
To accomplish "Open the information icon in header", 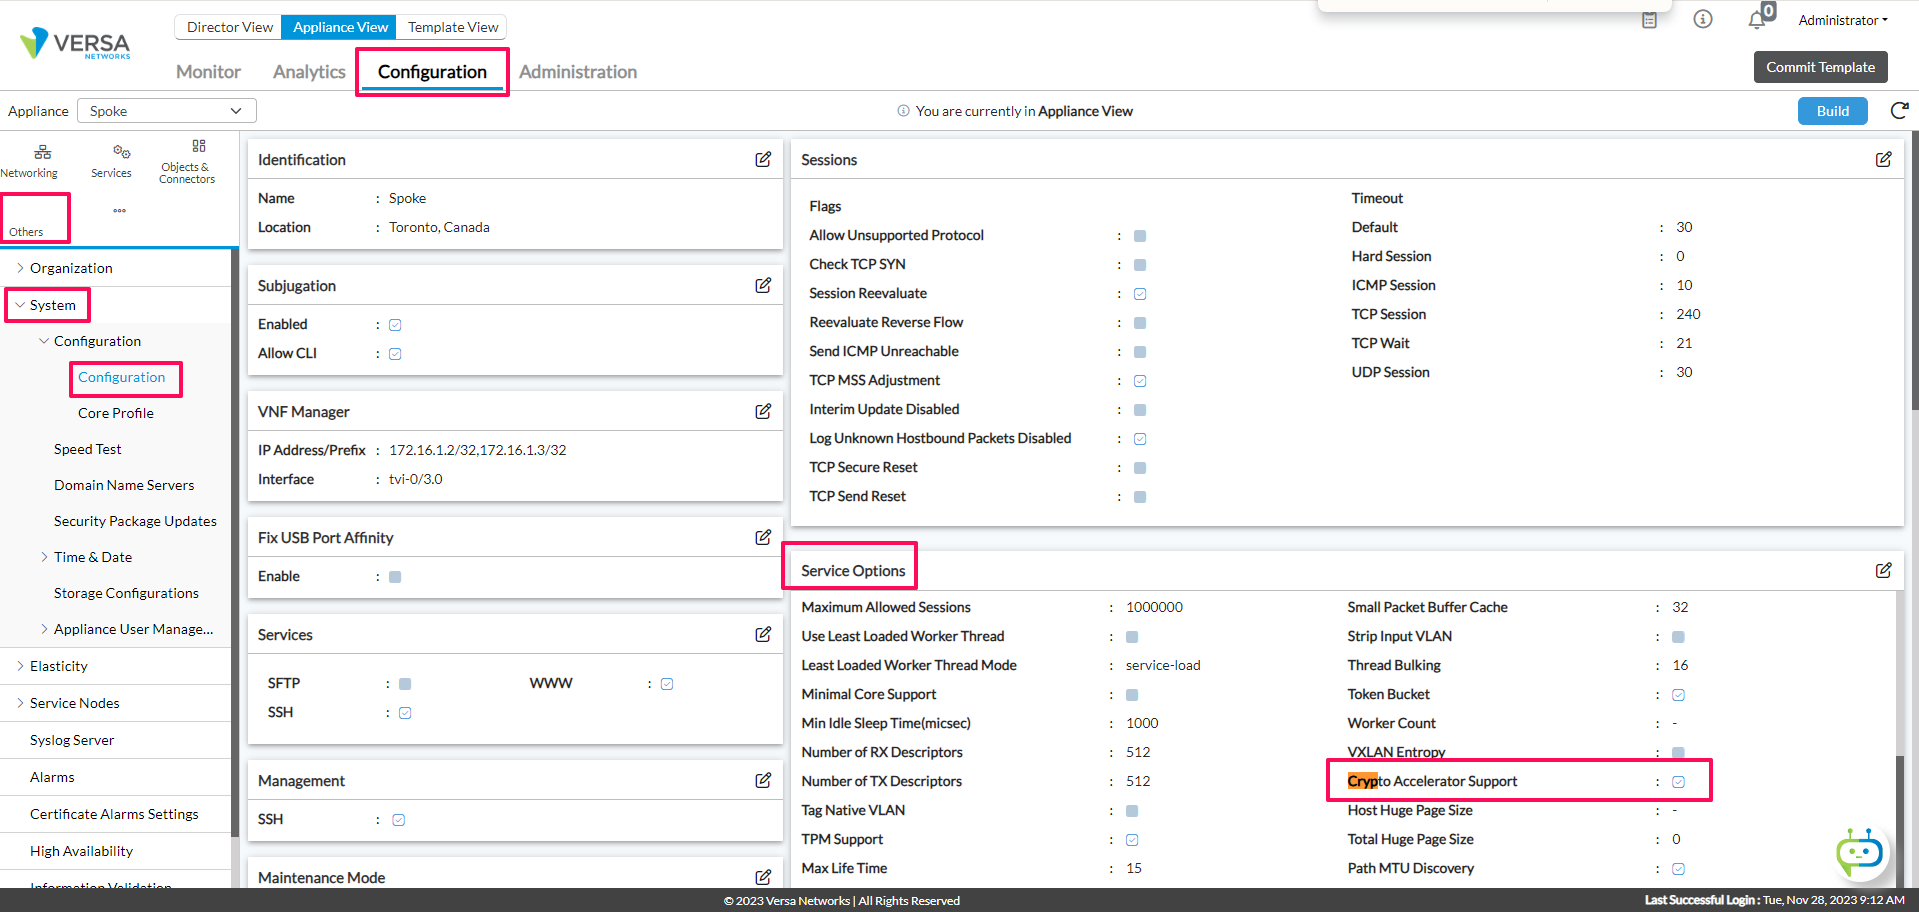I will point(1703,19).
